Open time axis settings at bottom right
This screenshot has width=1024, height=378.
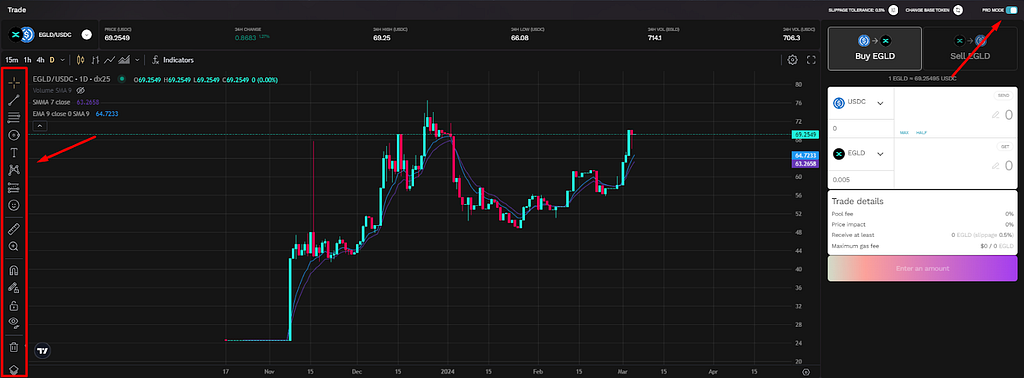click(x=806, y=371)
